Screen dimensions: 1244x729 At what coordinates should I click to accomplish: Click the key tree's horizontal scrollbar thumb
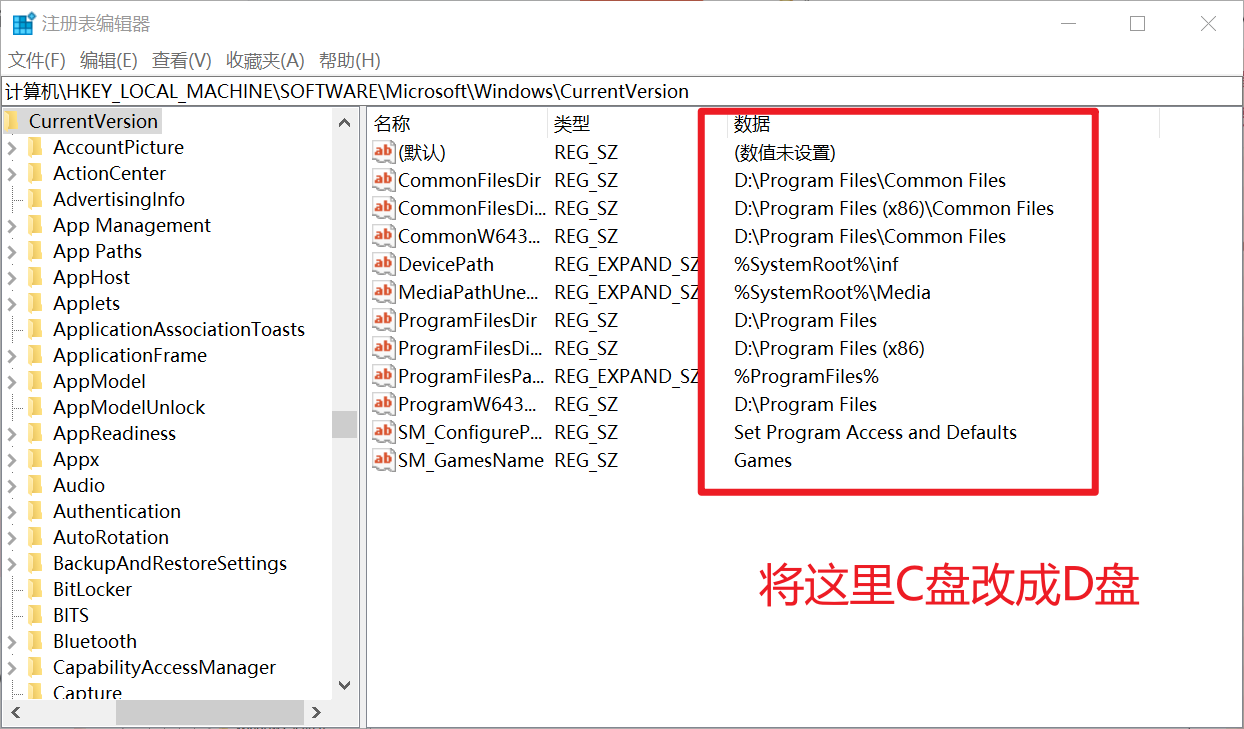coord(209,712)
